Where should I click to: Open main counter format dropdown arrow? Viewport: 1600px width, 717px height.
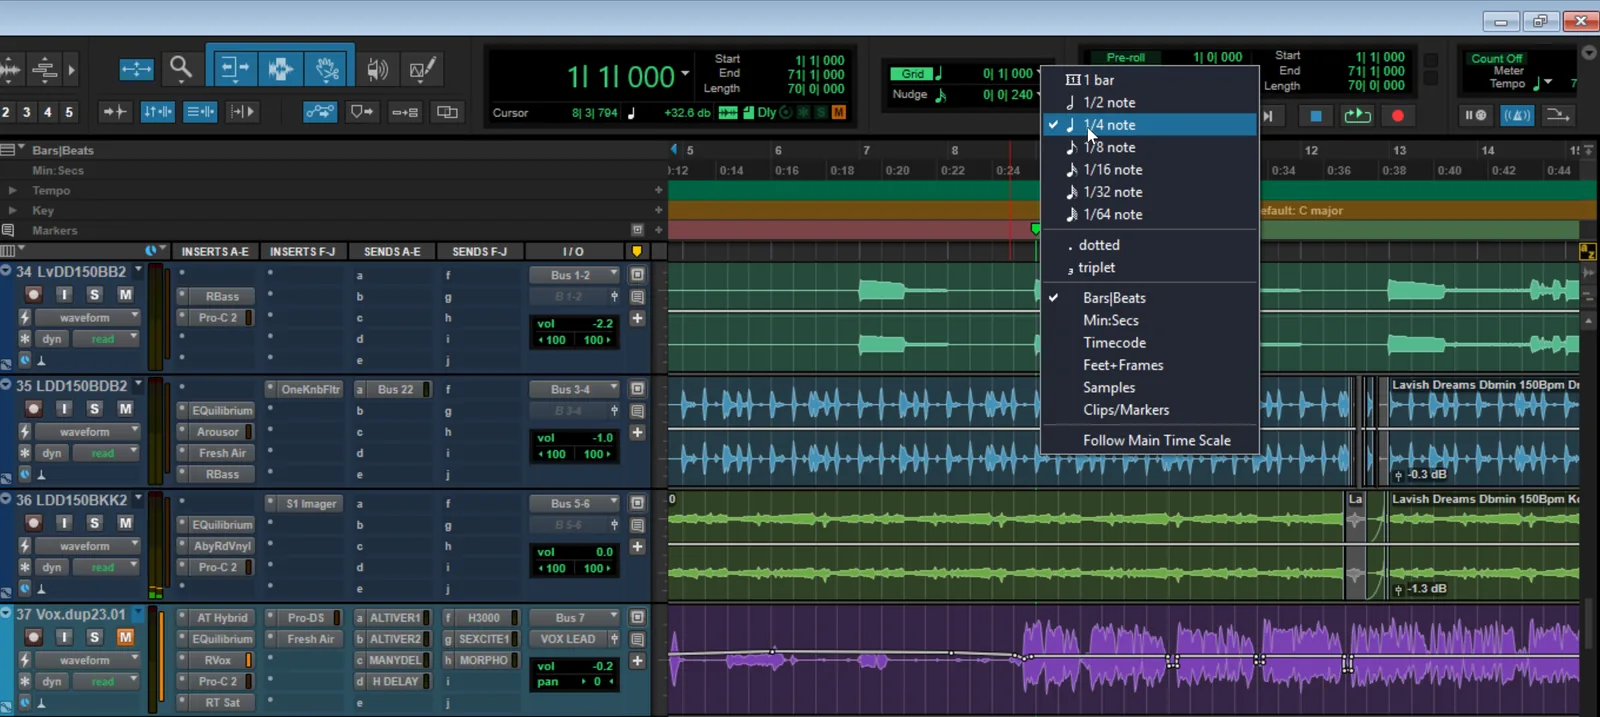(x=685, y=73)
